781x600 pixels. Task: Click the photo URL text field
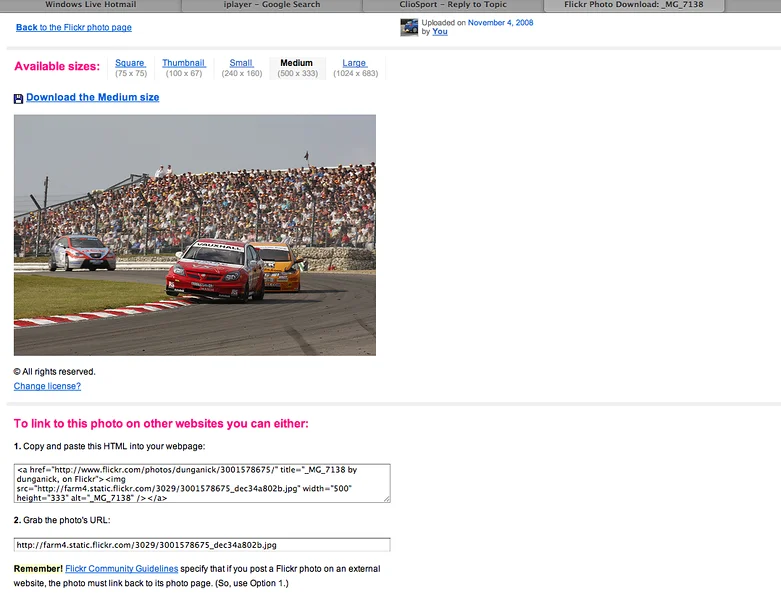202,545
